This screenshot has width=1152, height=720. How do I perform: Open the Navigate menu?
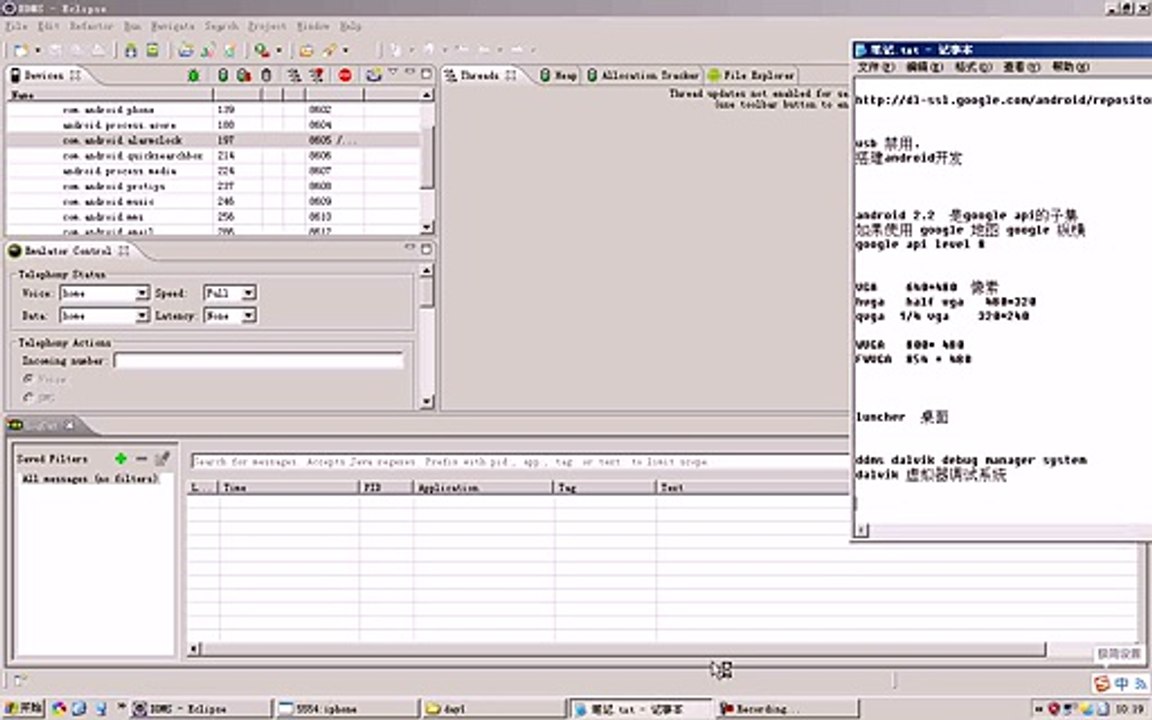coord(173,26)
